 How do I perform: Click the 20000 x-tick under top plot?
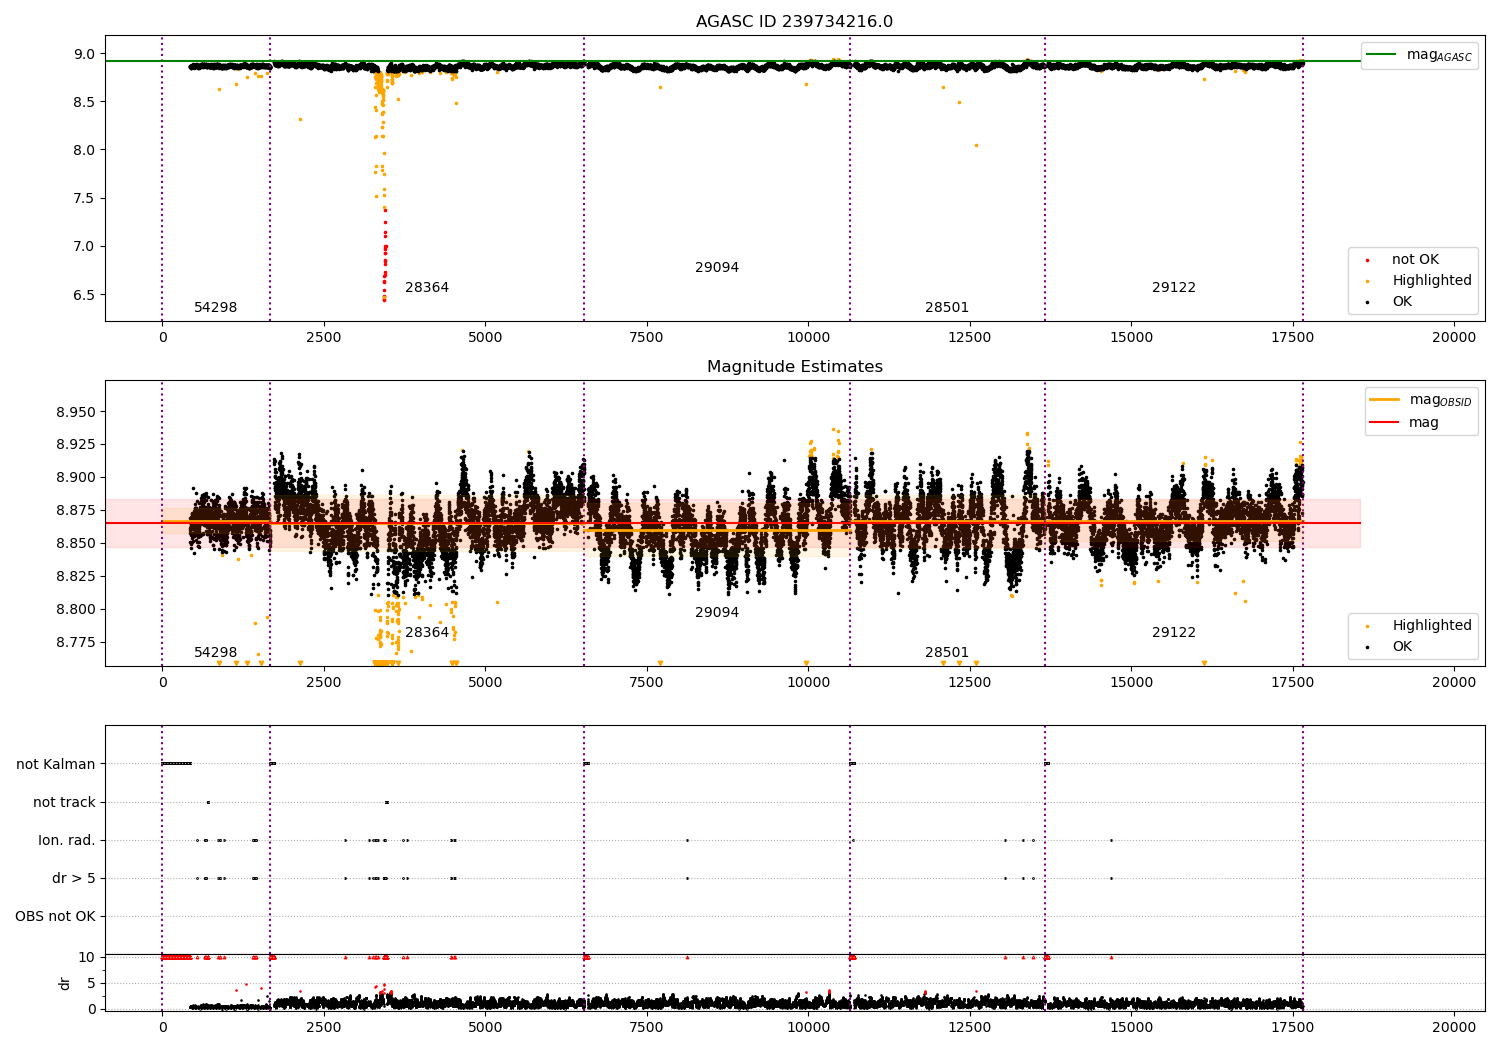(1454, 338)
